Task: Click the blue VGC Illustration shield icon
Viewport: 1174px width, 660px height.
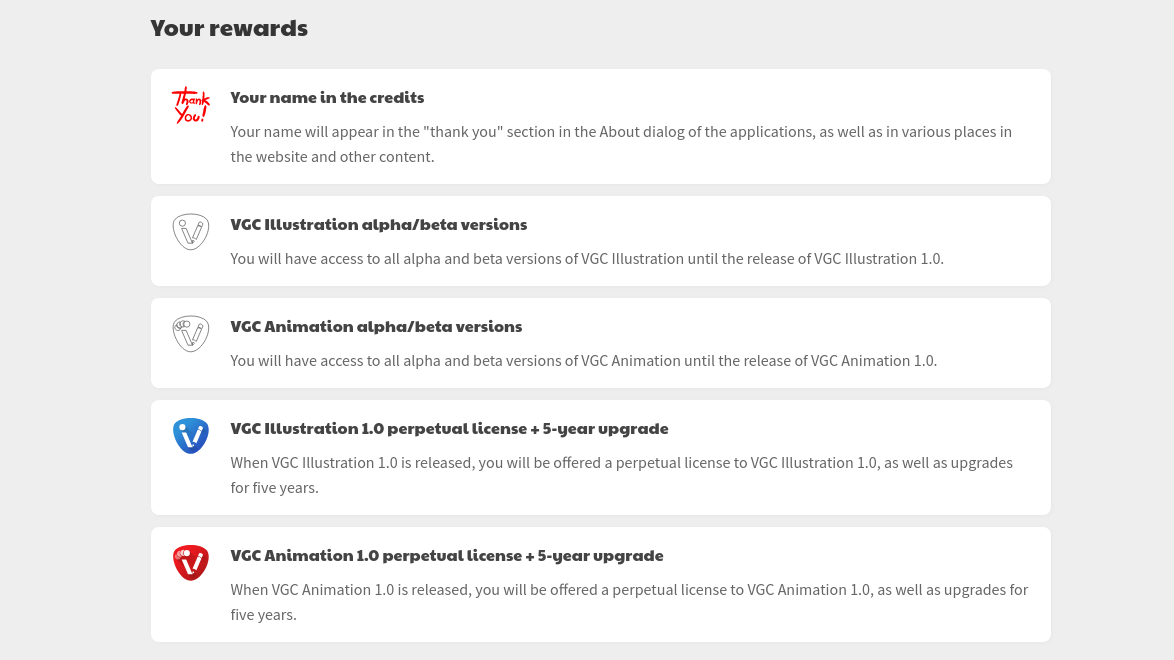Action: coord(191,435)
